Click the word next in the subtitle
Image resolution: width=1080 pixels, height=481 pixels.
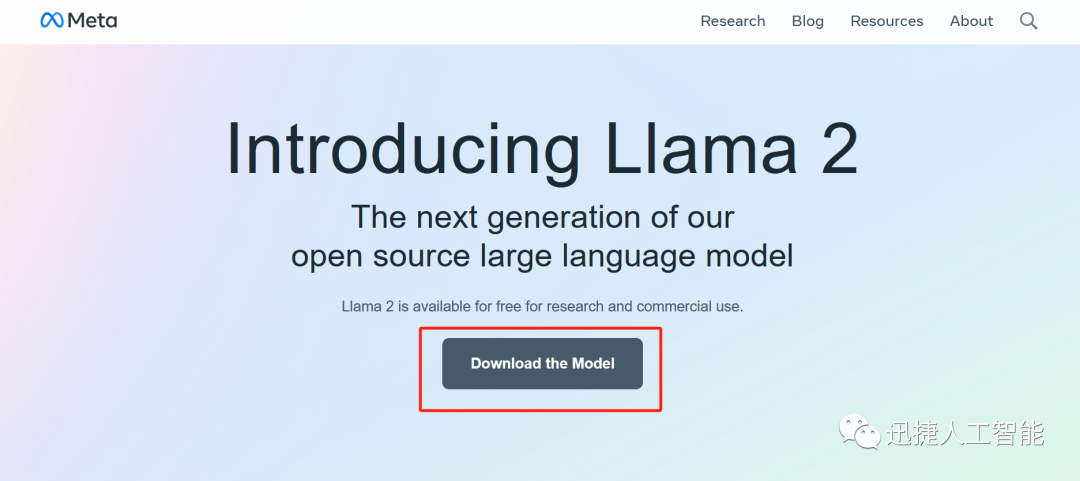pos(441,217)
